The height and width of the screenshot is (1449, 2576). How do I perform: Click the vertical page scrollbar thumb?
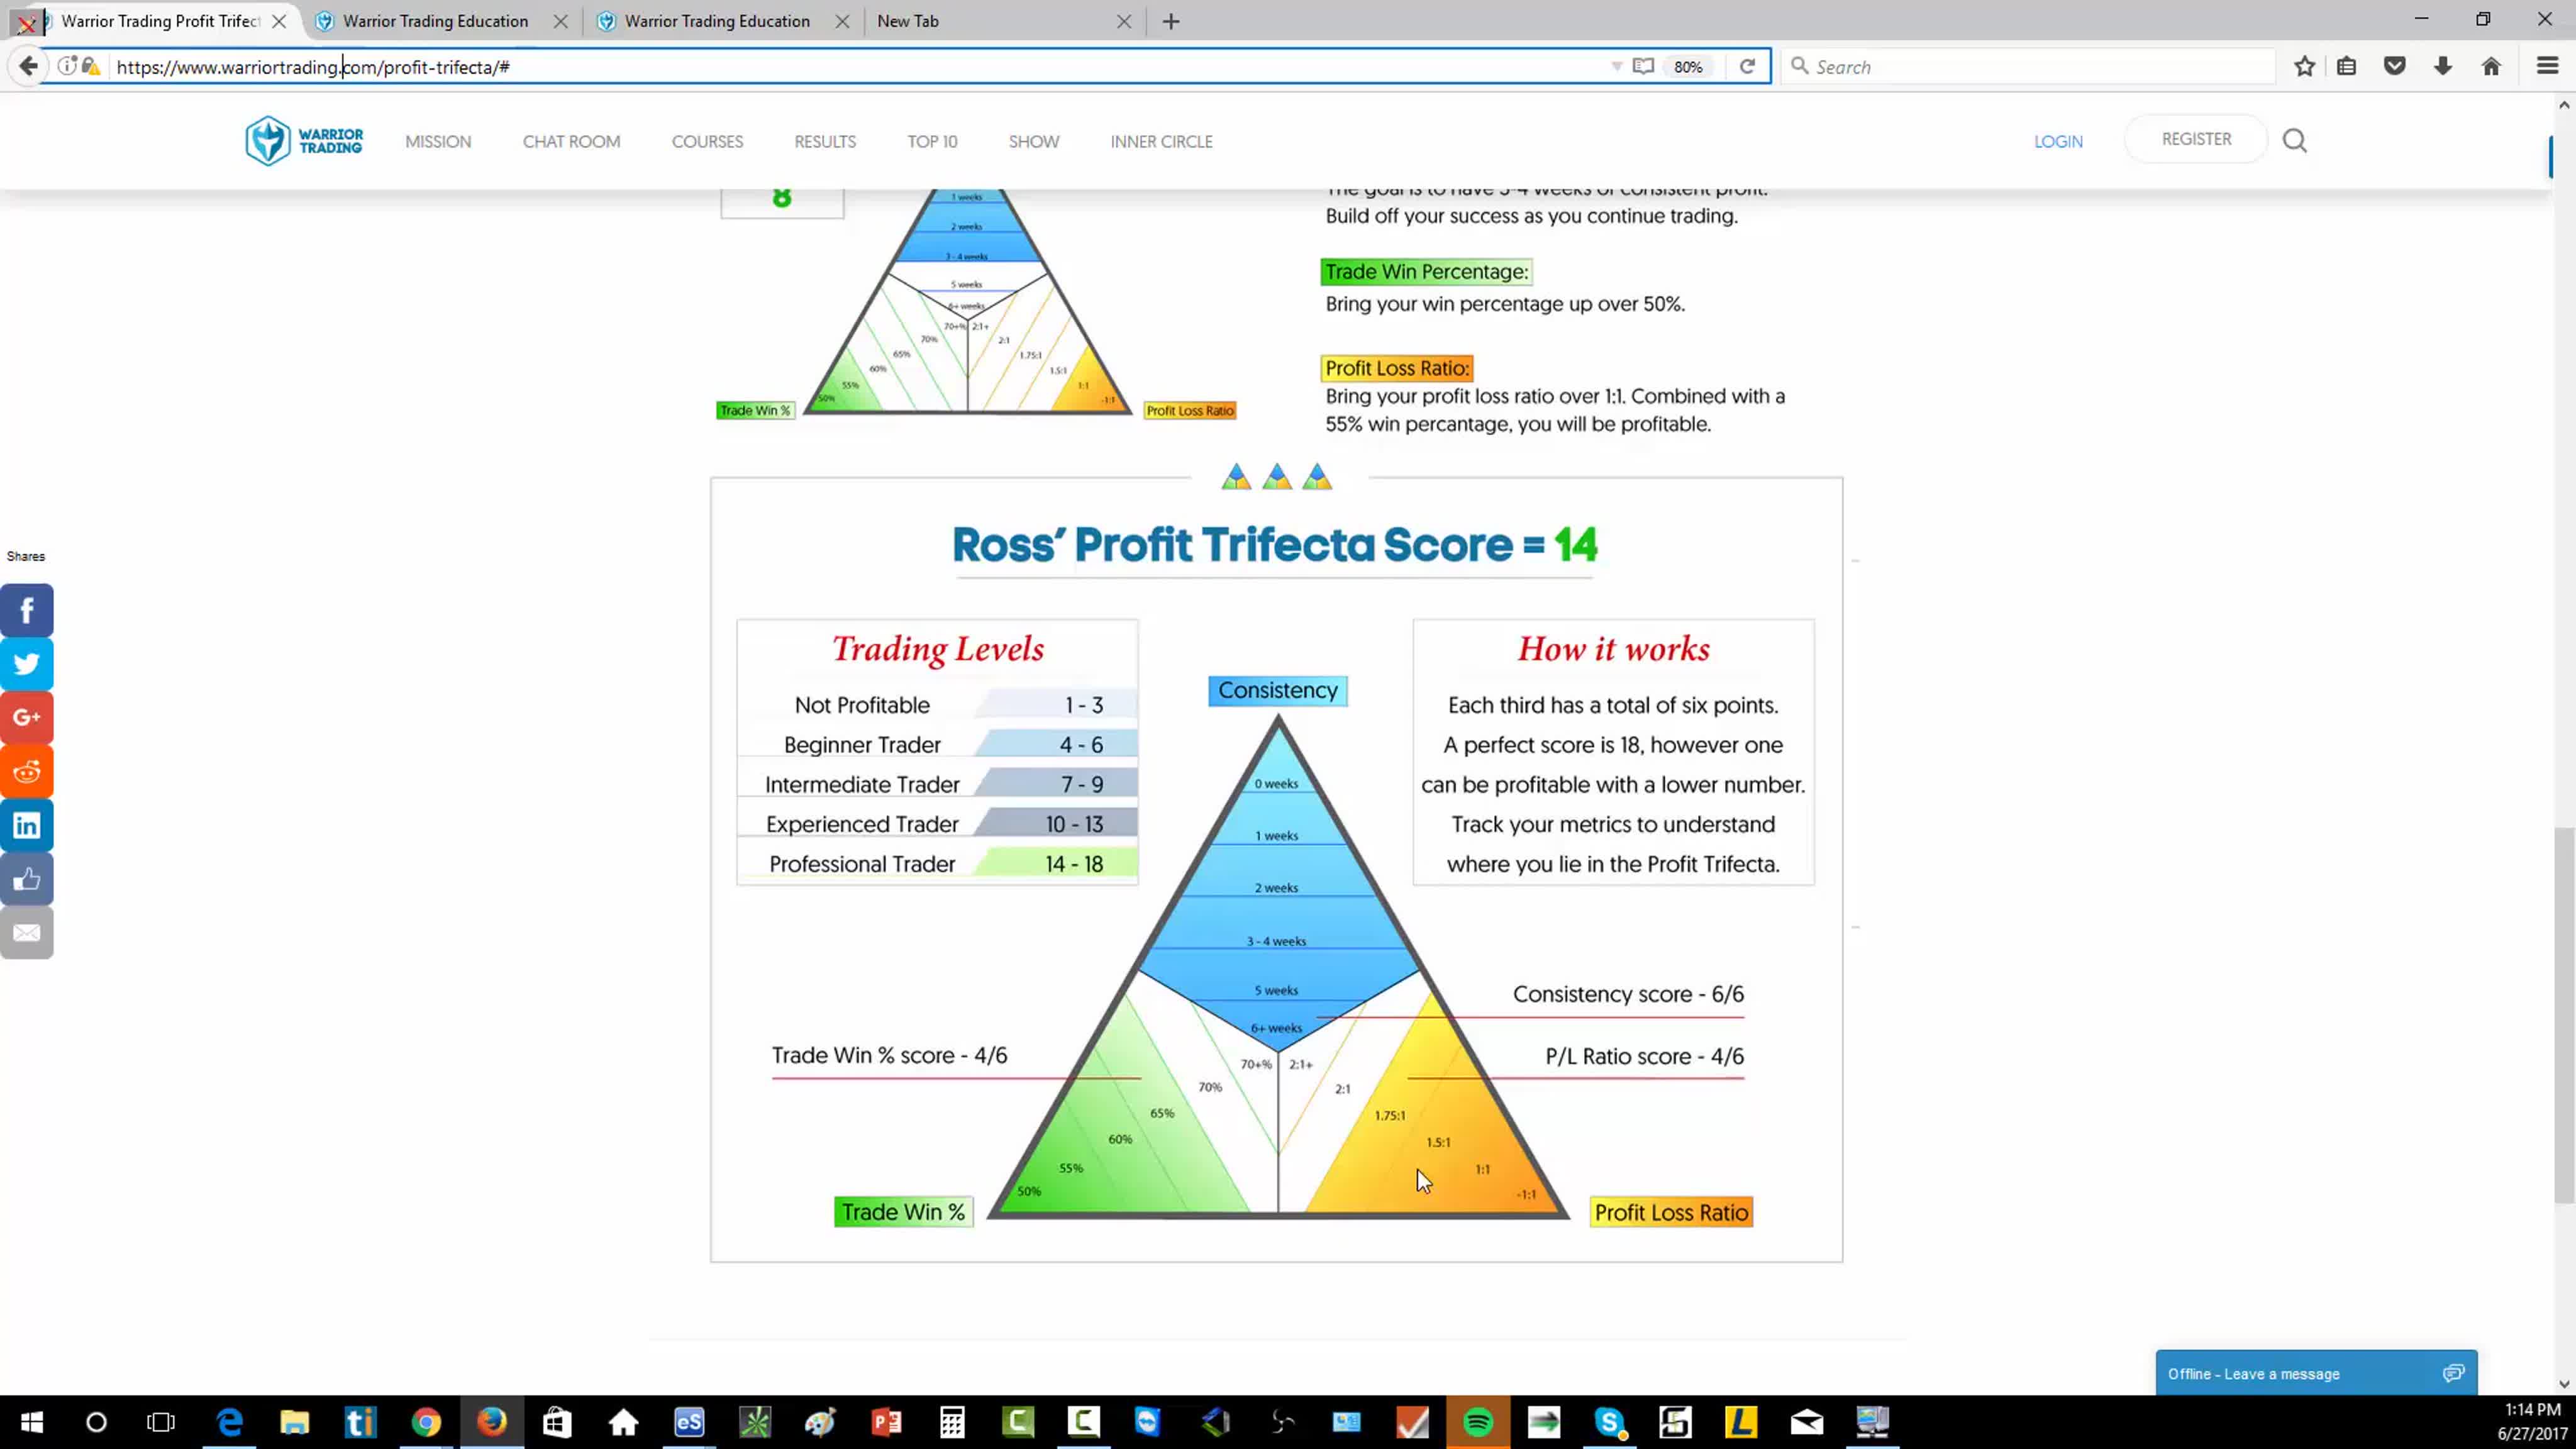point(2564,1015)
